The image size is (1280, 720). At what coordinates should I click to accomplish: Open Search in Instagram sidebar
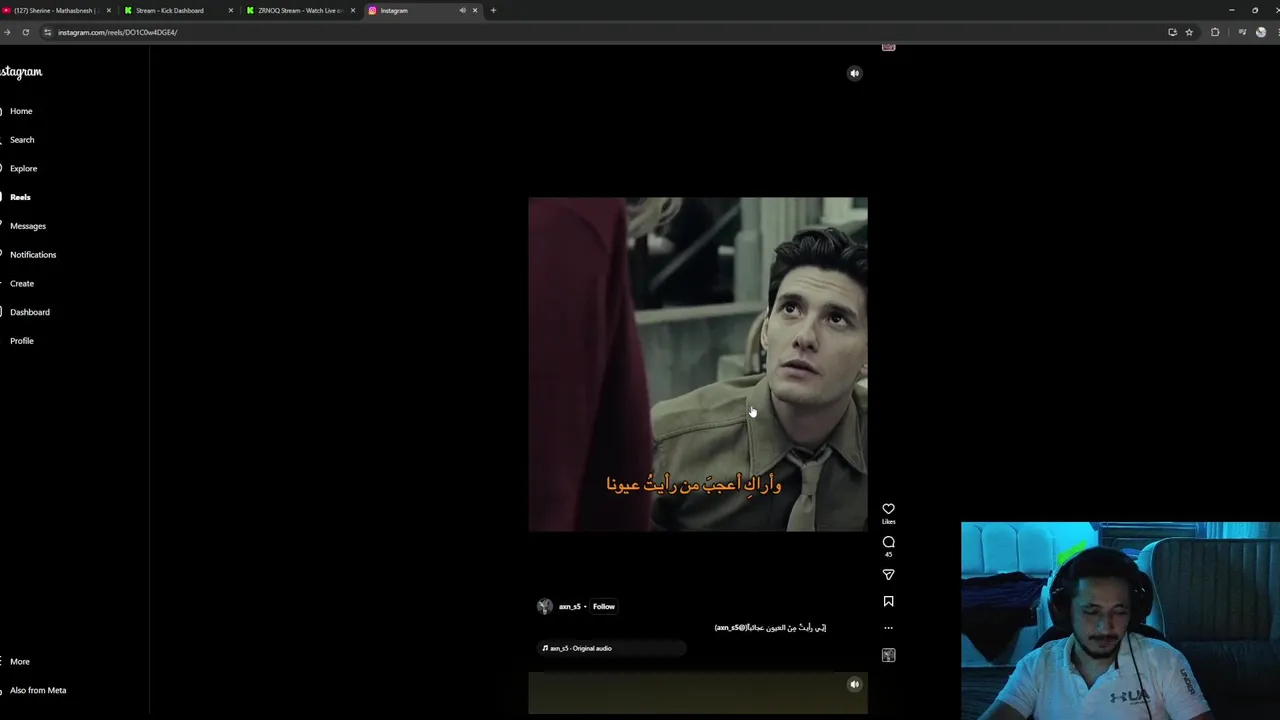click(x=22, y=140)
